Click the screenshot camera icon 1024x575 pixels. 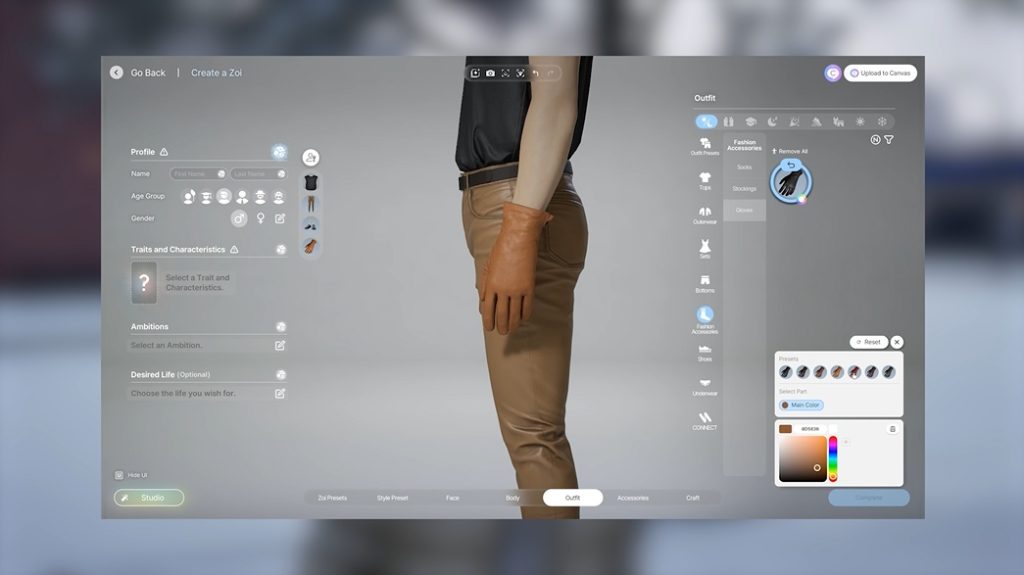(490, 73)
